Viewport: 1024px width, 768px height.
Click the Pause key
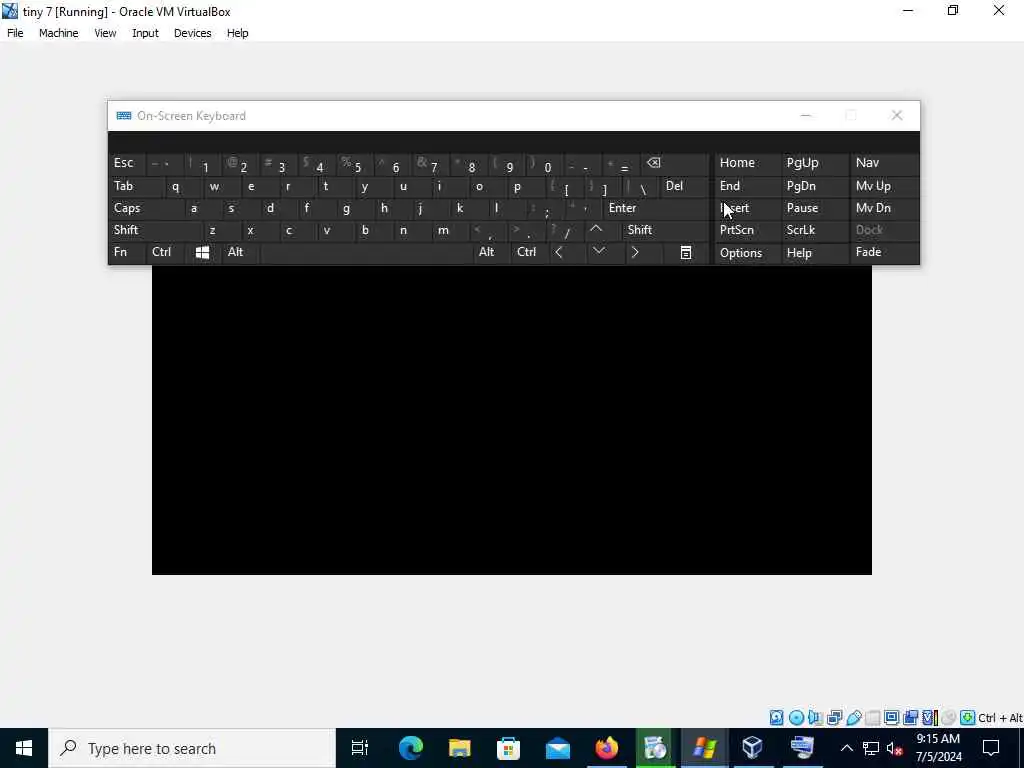pyautogui.click(x=814, y=208)
